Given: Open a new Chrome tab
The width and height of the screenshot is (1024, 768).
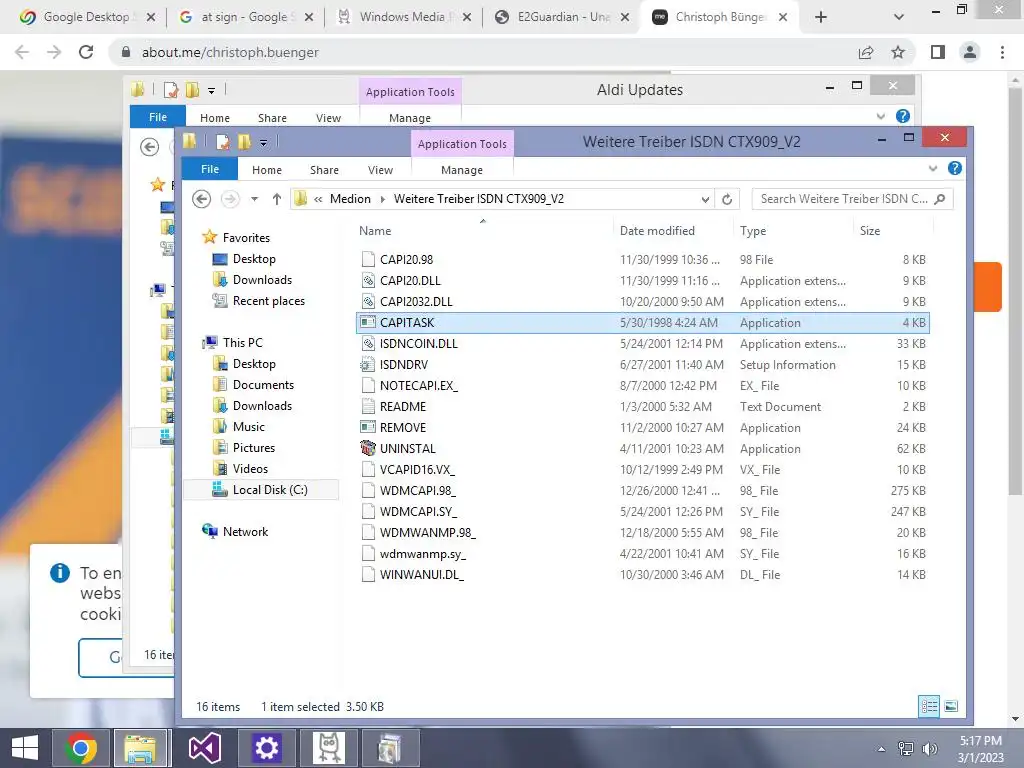Looking at the screenshot, I should [821, 17].
